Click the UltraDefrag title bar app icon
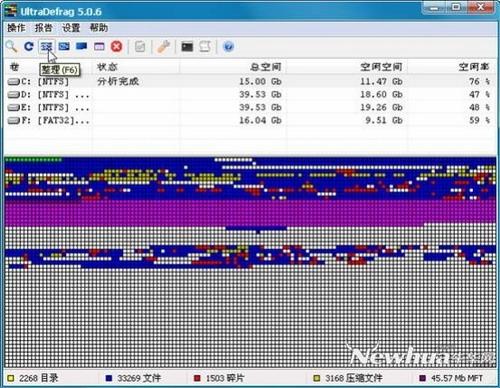The height and width of the screenshot is (388, 500). (x=10, y=12)
